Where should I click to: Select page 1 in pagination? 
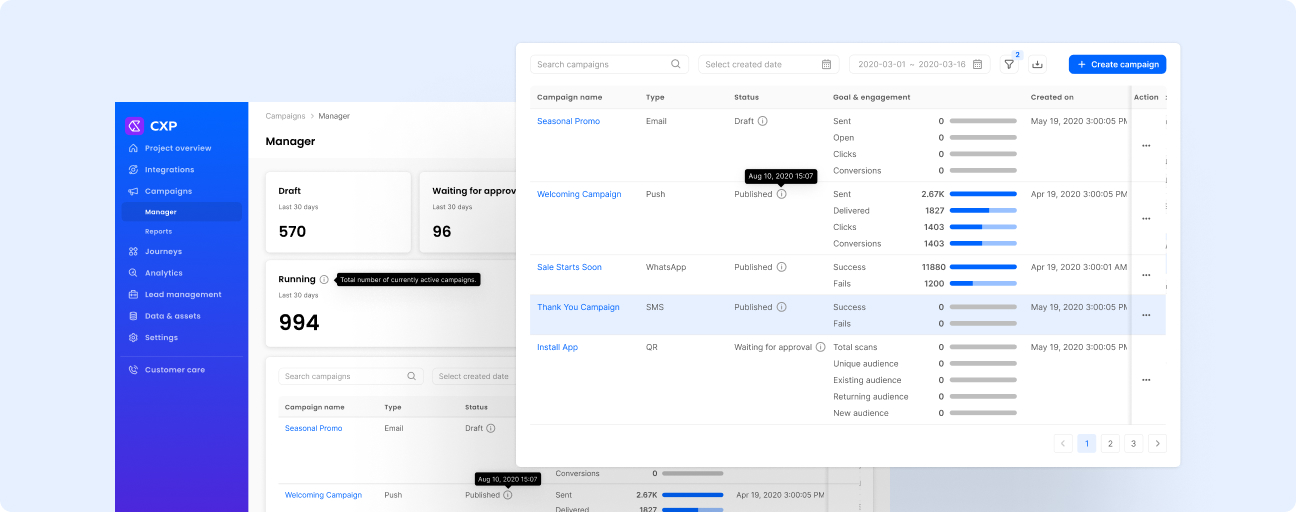coord(1087,443)
